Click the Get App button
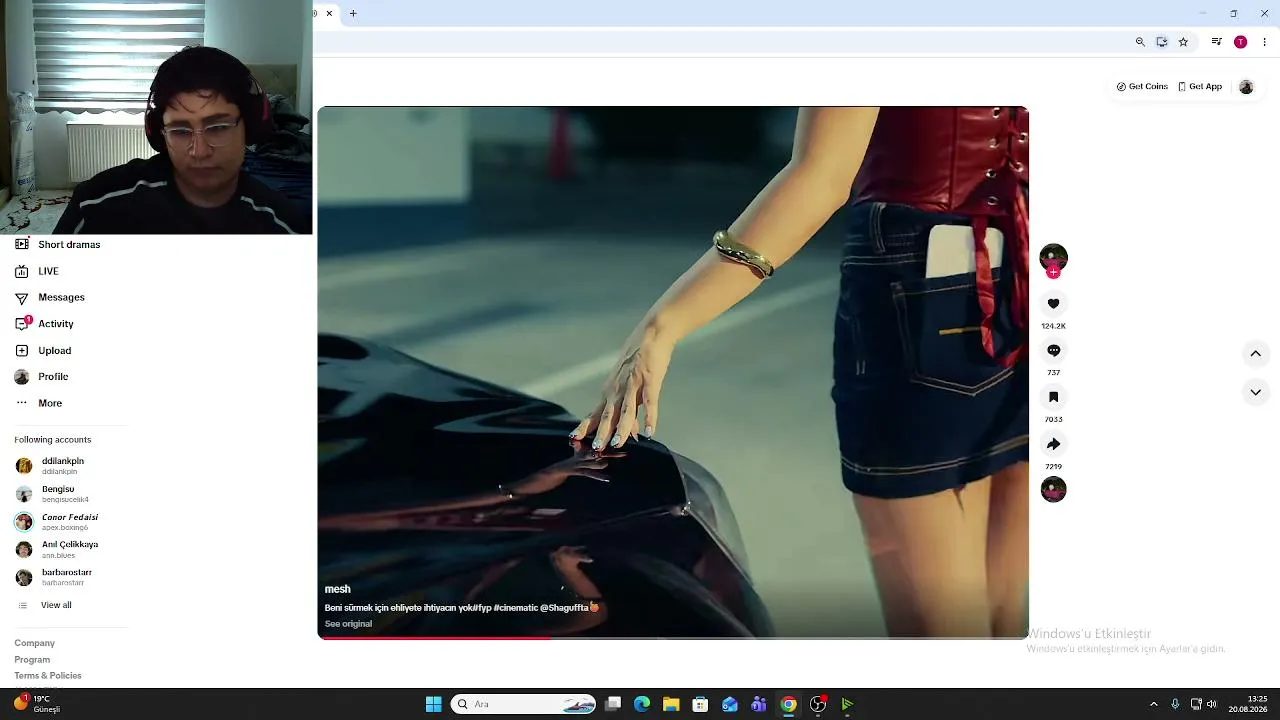The width and height of the screenshot is (1280, 720). pos(1200,87)
